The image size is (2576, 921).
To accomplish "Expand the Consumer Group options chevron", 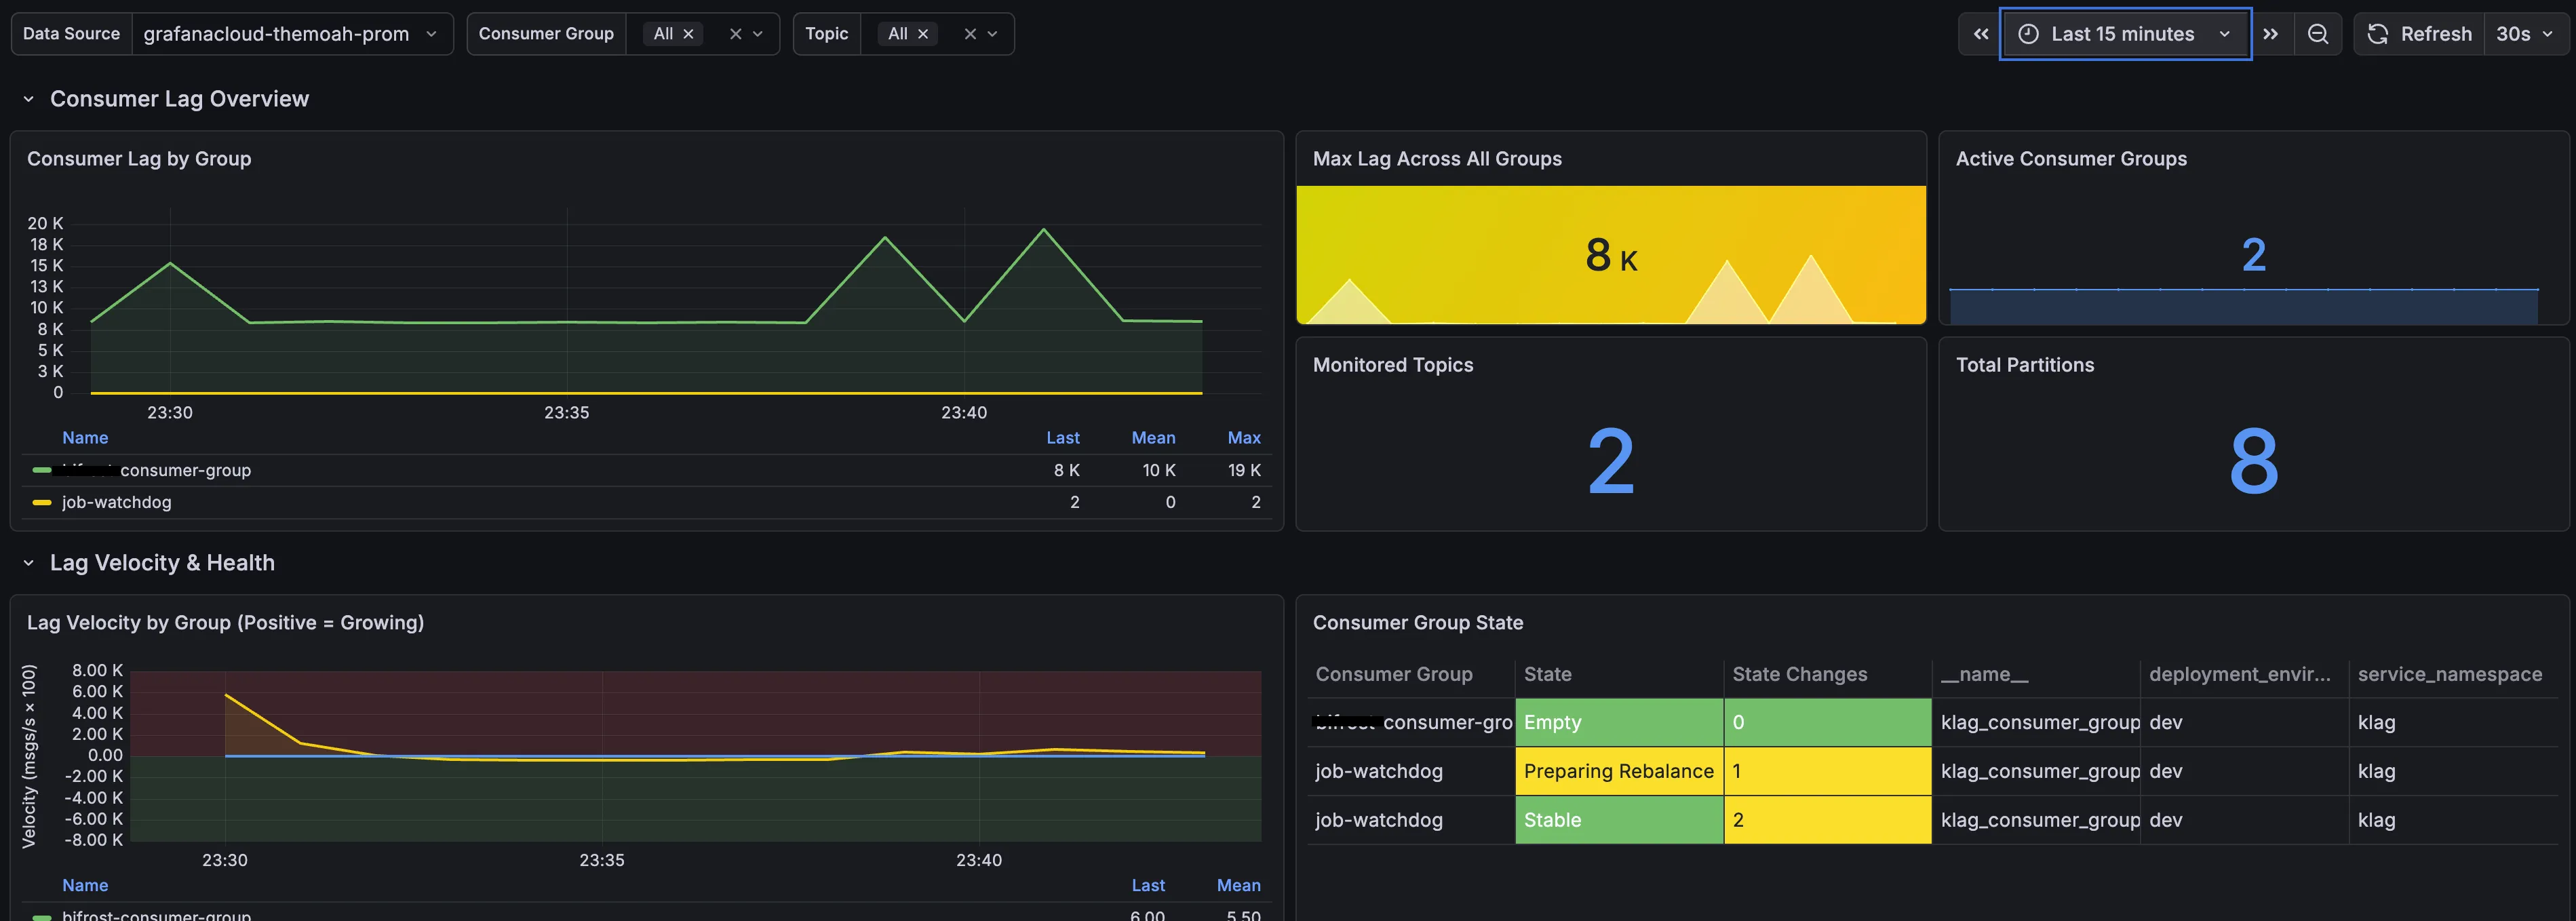I will [758, 34].
